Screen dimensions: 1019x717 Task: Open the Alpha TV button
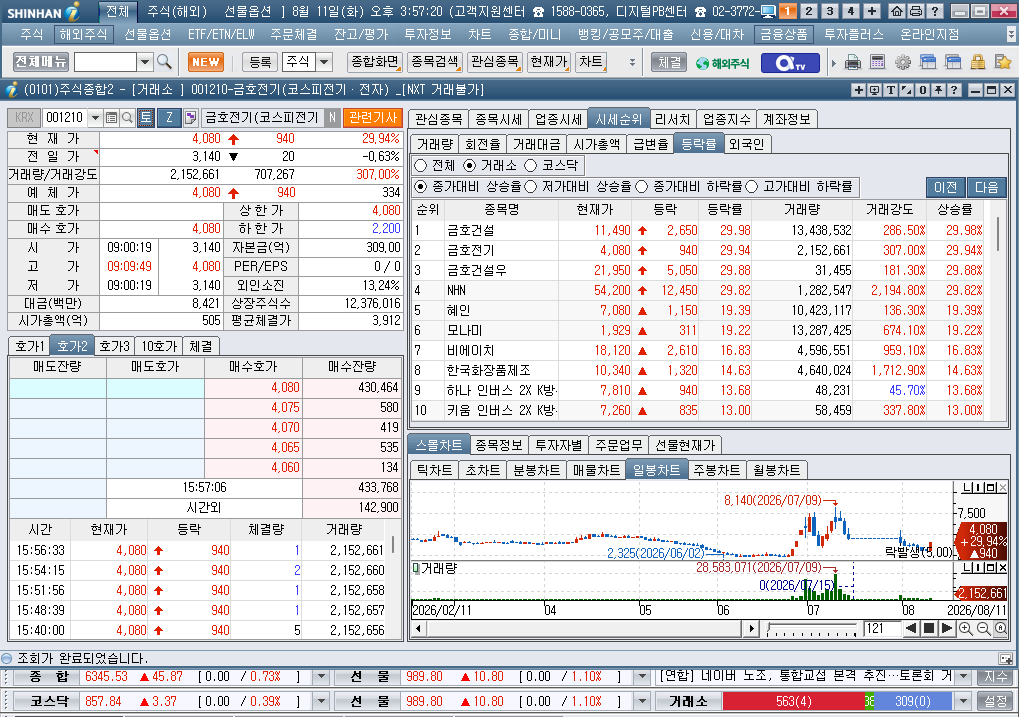(790, 62)
